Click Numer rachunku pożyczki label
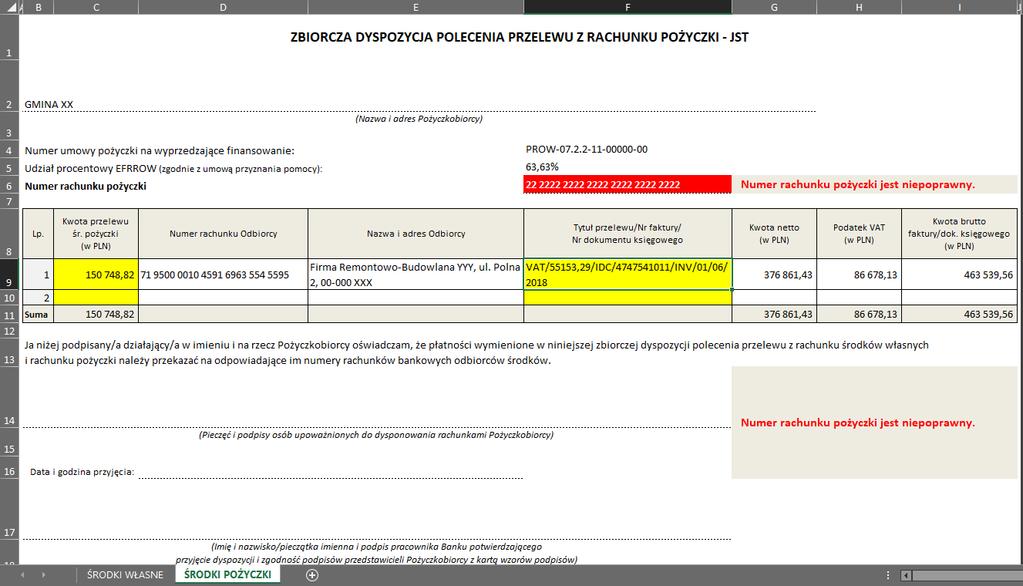This screenshot has width=1023, height=586. 85,186
